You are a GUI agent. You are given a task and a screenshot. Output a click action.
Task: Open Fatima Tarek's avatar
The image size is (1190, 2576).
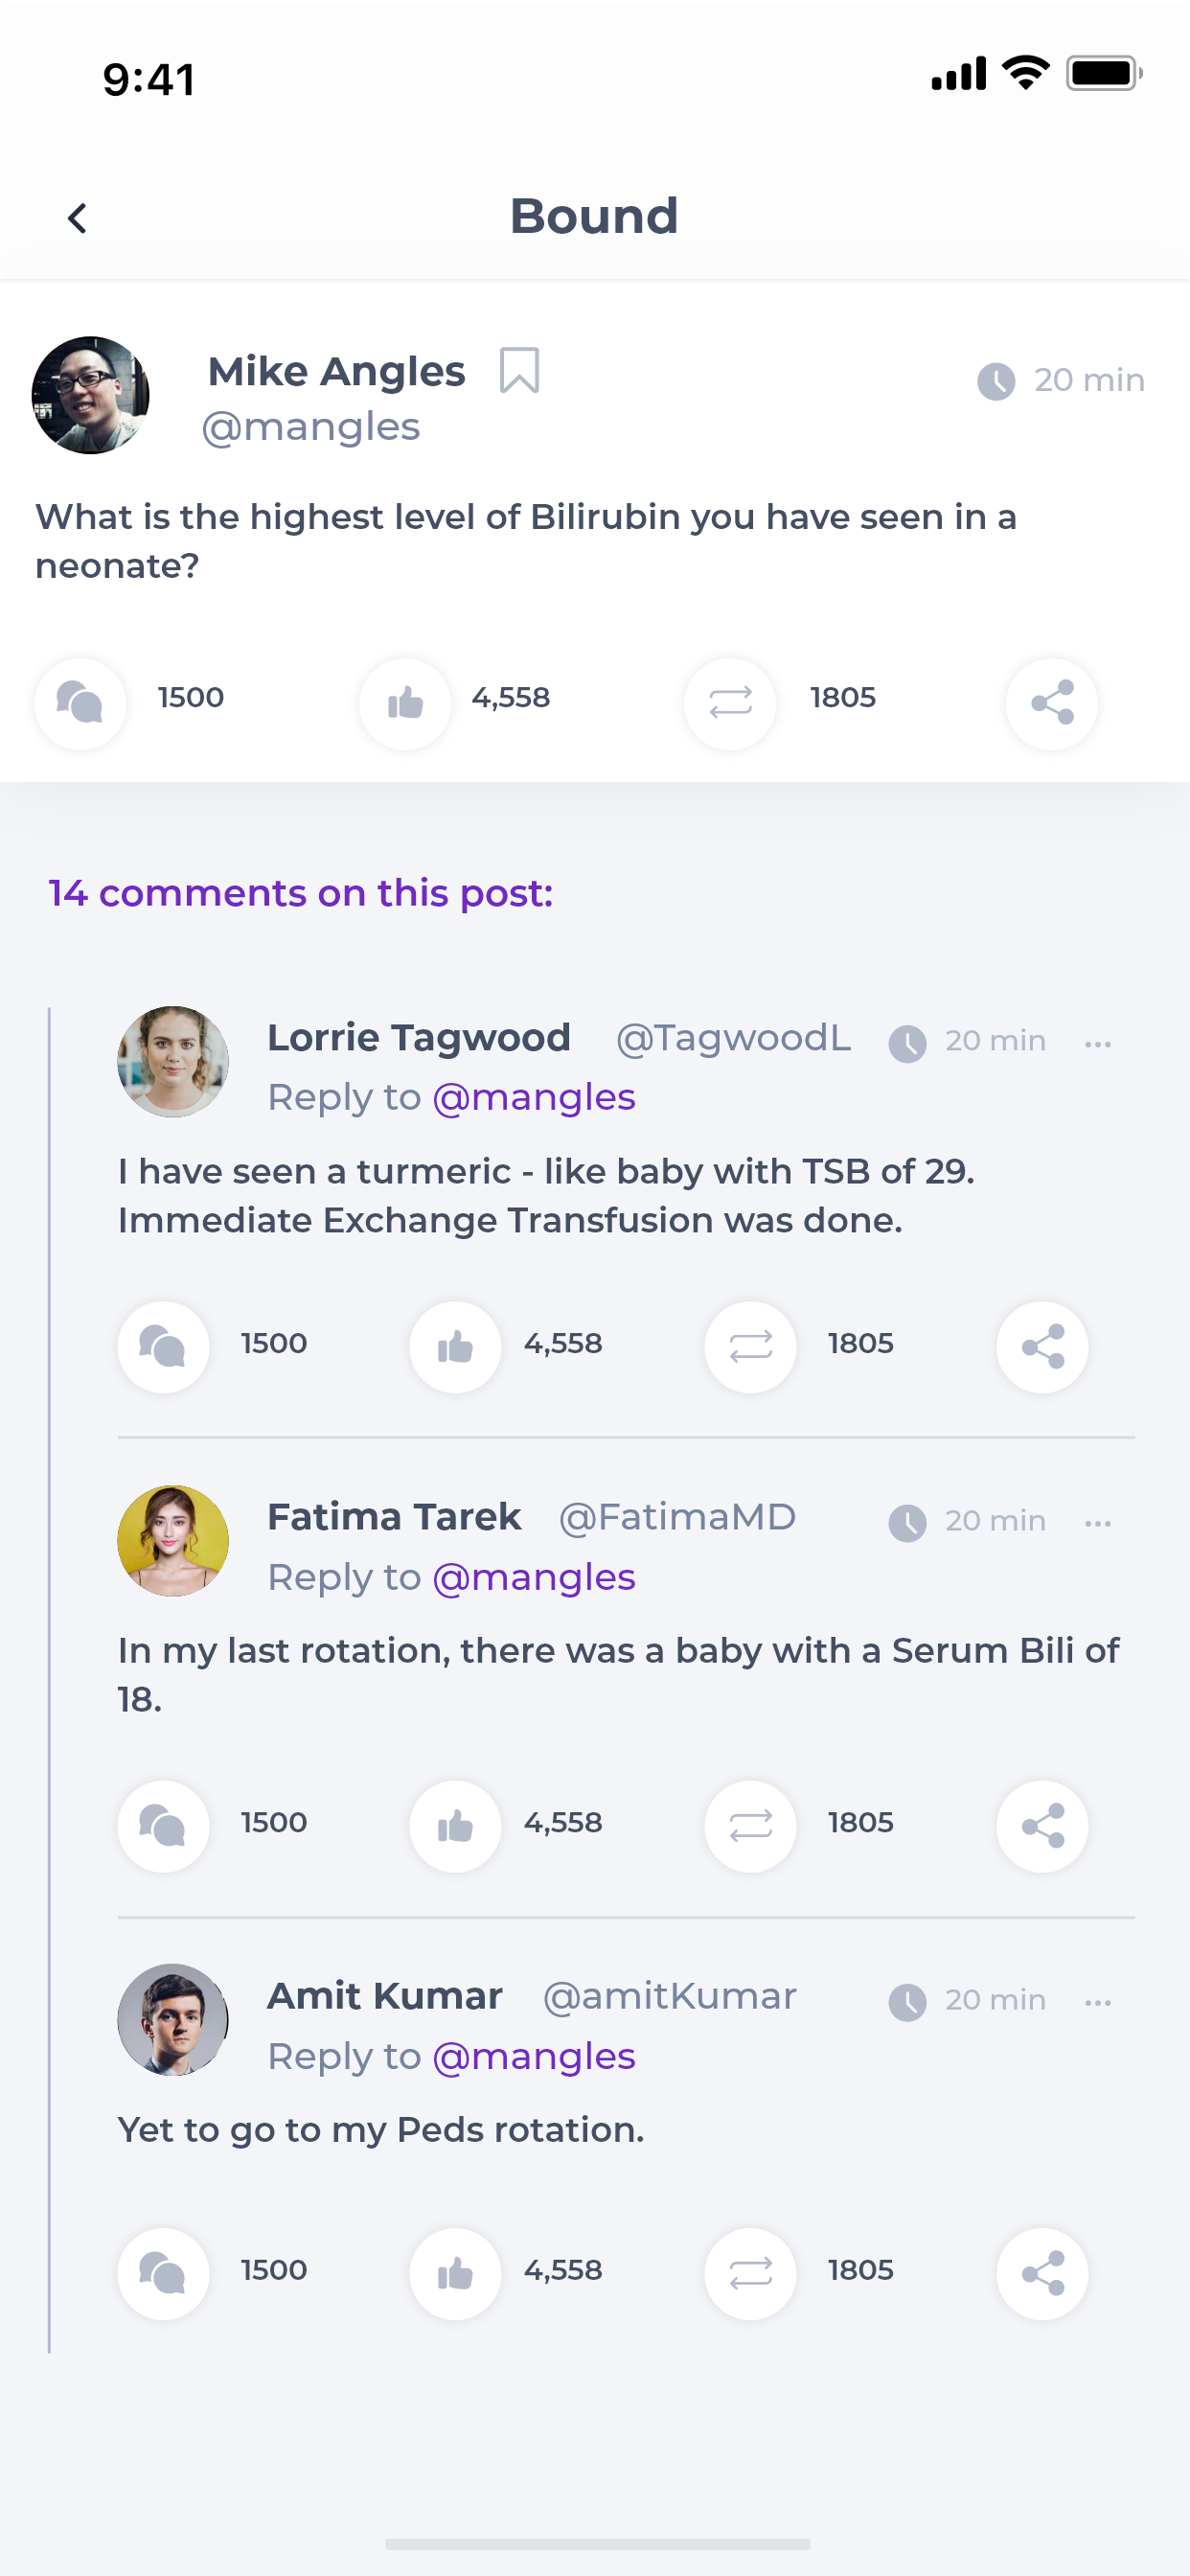173,1541
